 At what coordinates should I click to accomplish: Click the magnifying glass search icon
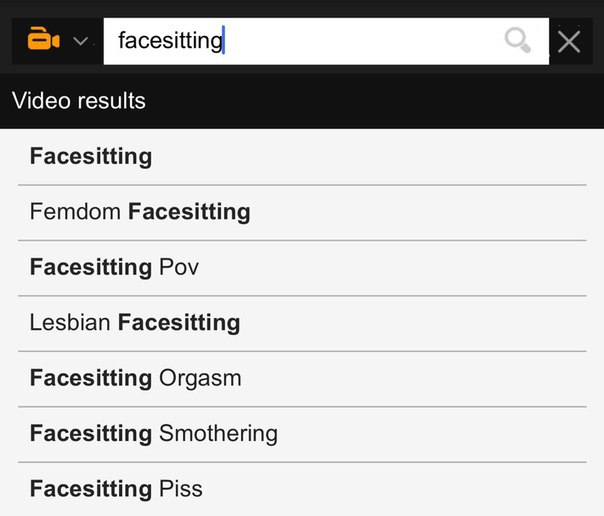(518, 40)
